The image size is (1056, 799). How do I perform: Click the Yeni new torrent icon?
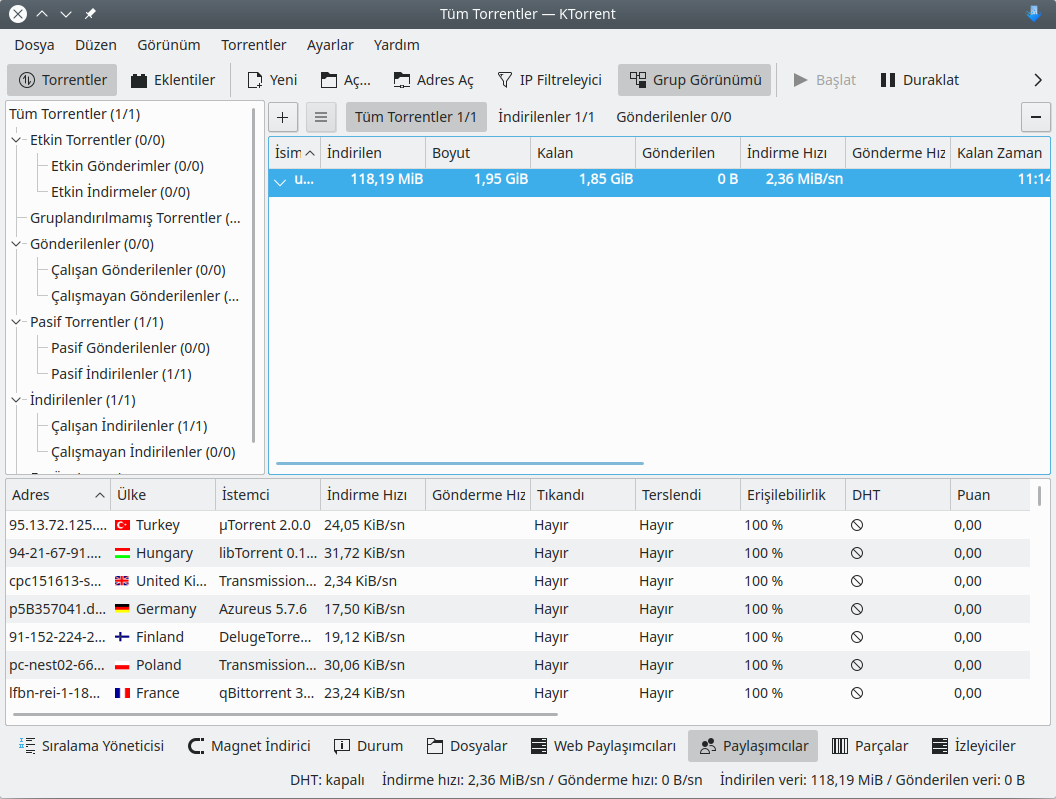pyautogui.click(x=255, y=80)
